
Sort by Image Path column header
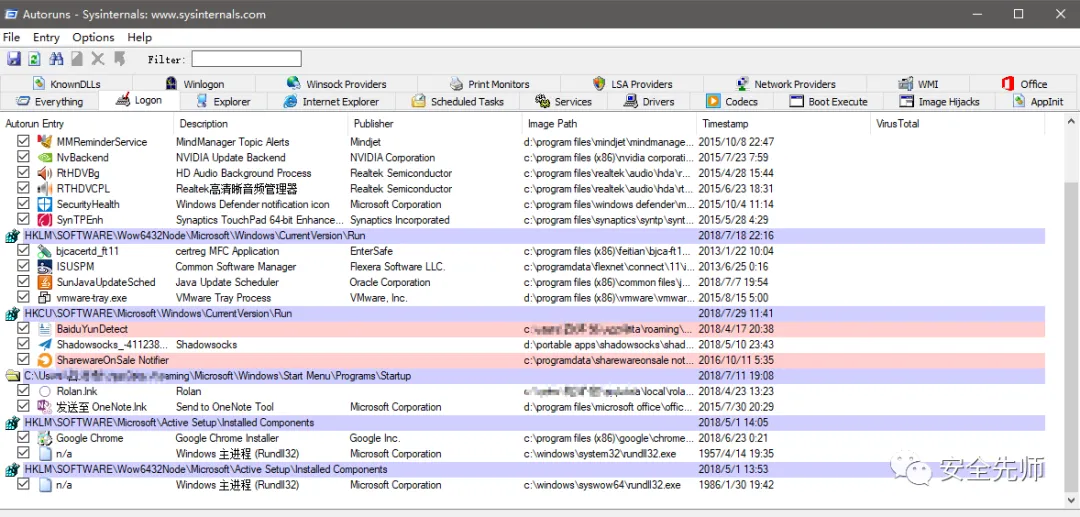click(x=610, y=124)
